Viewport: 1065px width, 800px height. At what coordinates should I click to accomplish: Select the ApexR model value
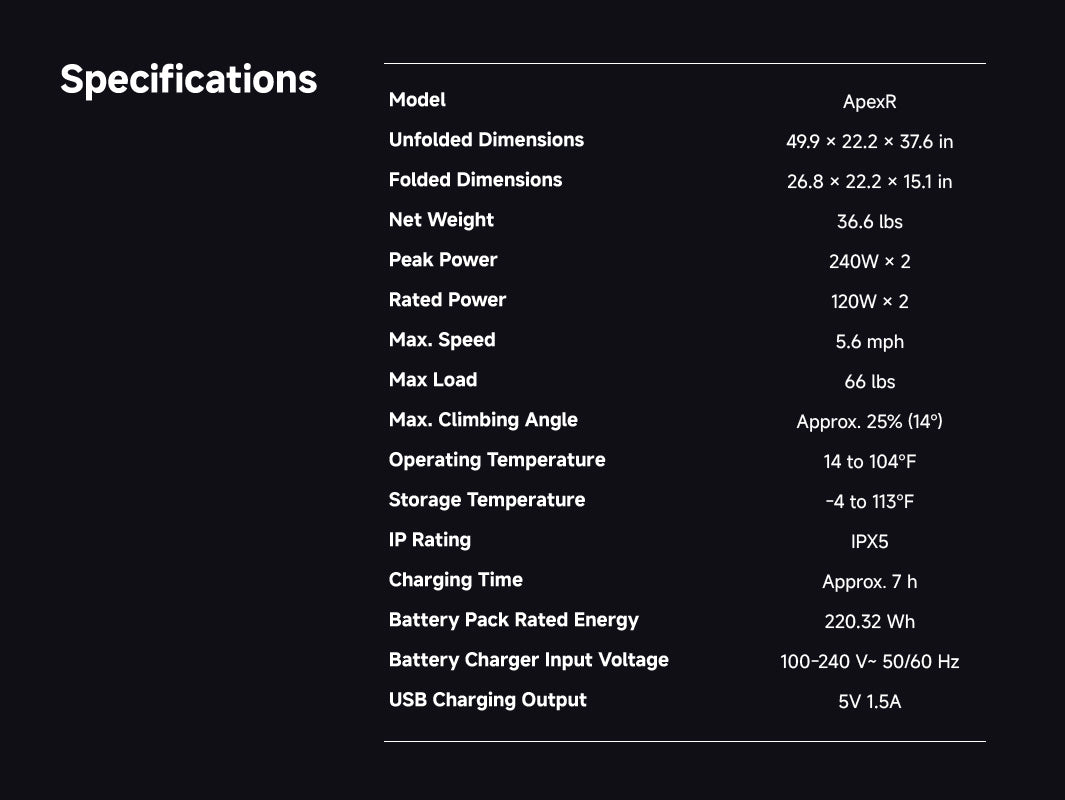[869, 102]
